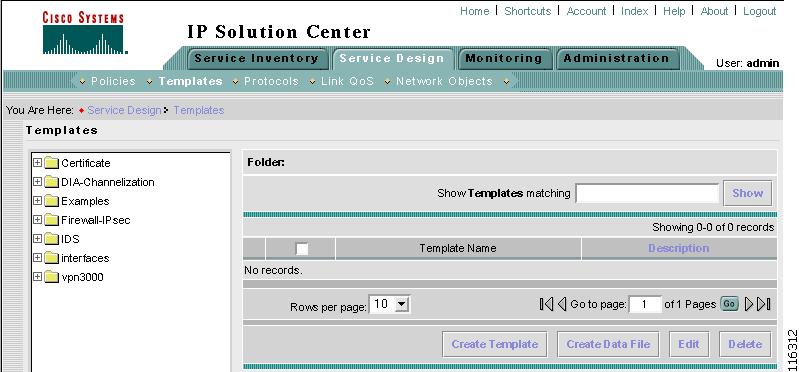Viewport: 799px width, 372px height.
Task: Open the Shortcuts link
Action: pyautogui.click(x=527, y=11)
